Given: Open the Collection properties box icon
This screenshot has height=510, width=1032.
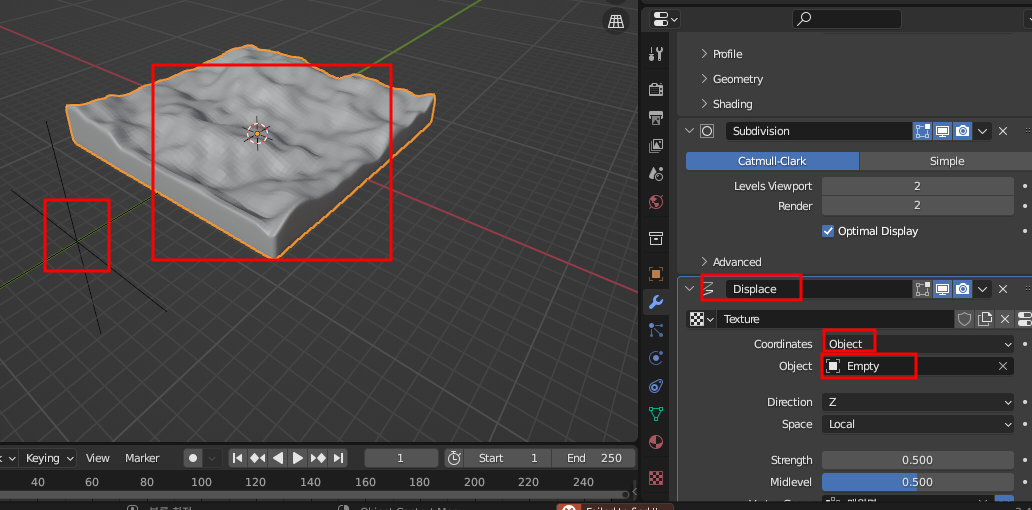Looking at the screenshot, I should (x=656, y=238).
